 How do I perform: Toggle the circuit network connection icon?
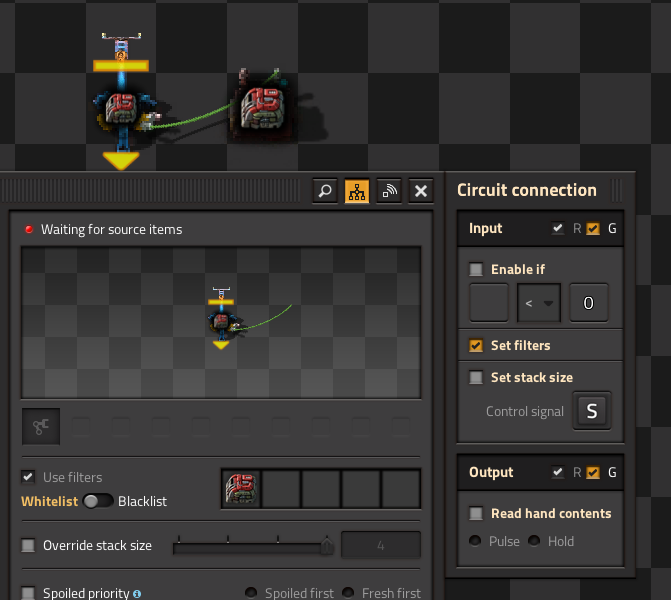pos(357,191)
